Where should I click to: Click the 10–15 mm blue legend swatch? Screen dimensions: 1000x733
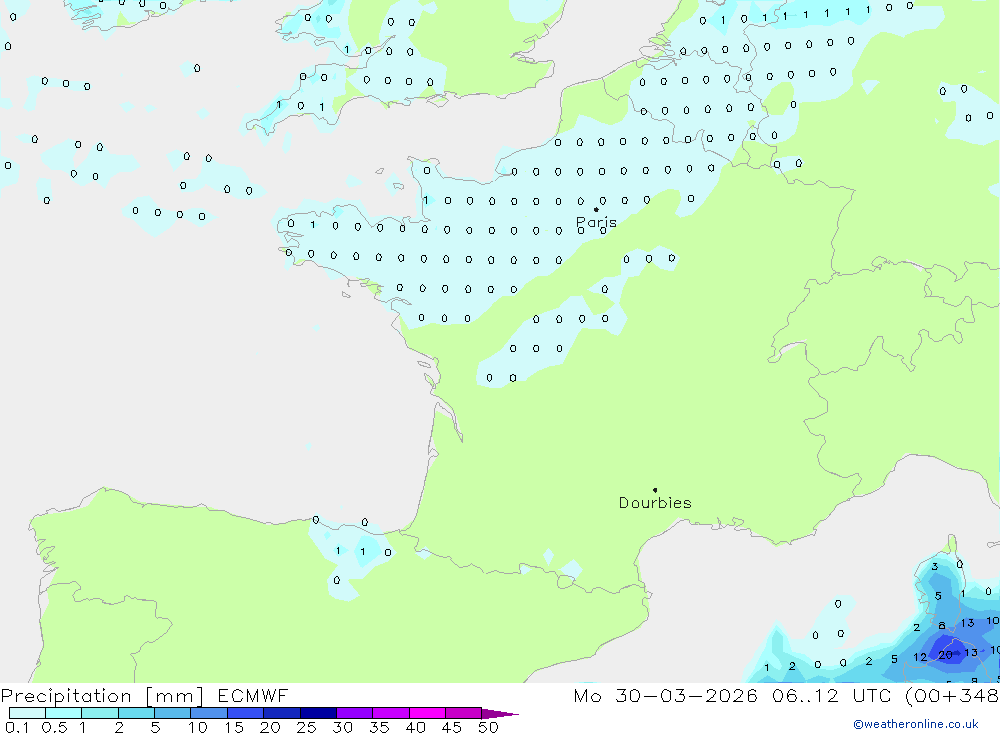click(x=209, y=713)
